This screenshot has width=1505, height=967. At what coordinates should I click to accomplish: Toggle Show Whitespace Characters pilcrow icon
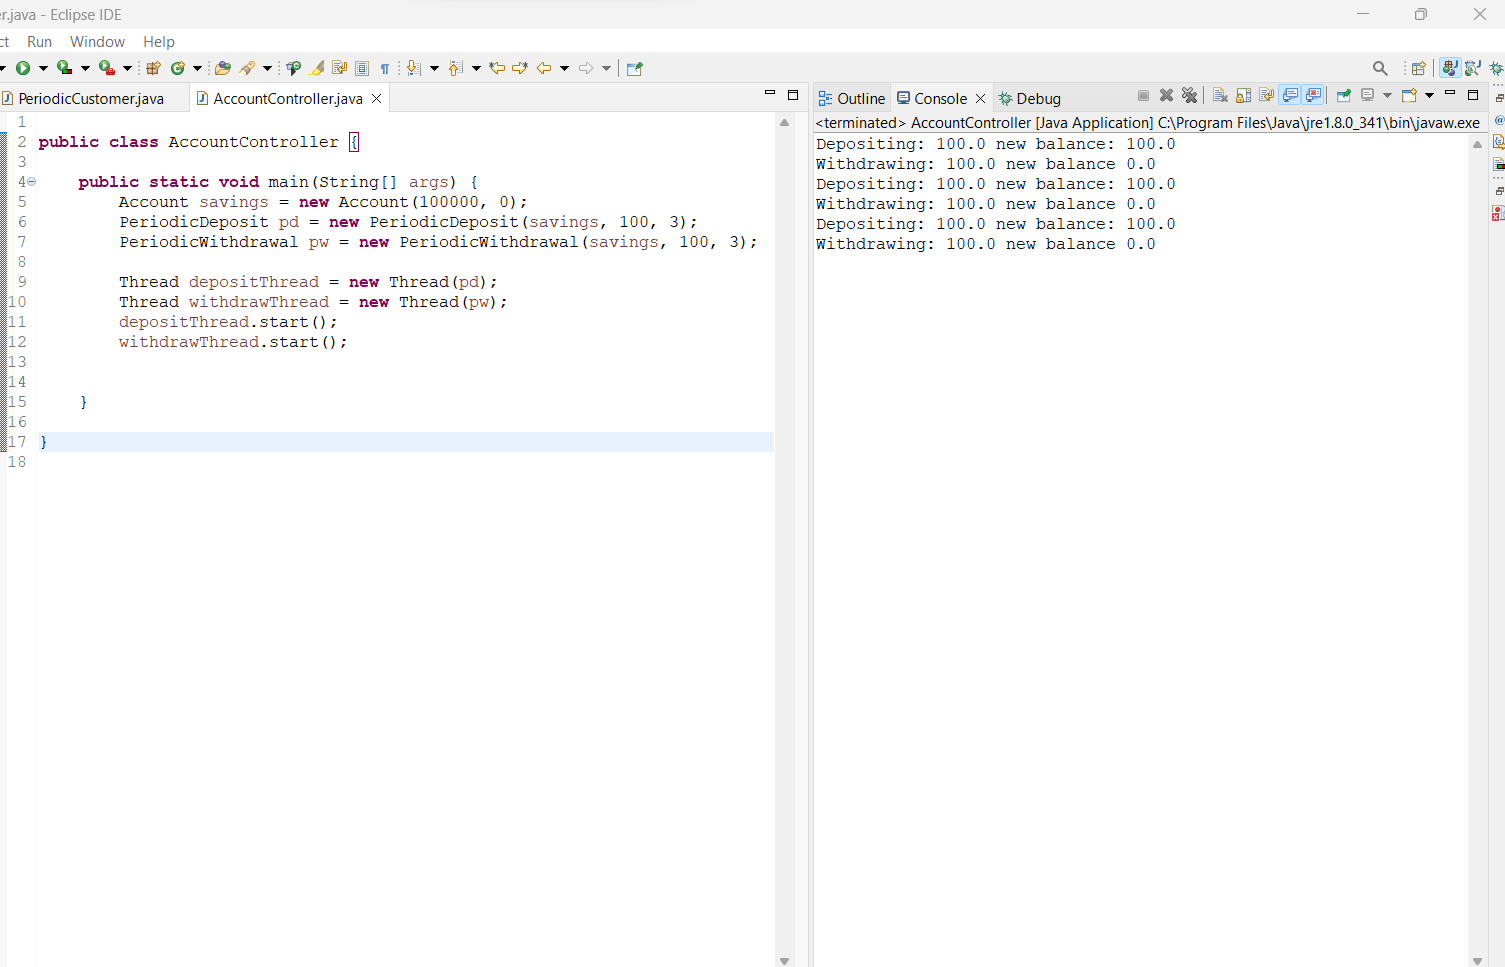pyautogui.click(x=385, y=68)
